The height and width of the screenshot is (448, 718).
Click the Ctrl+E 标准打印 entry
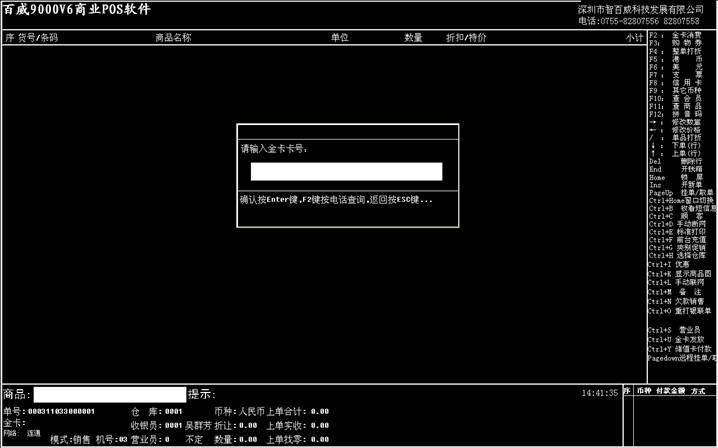point(677,232)
